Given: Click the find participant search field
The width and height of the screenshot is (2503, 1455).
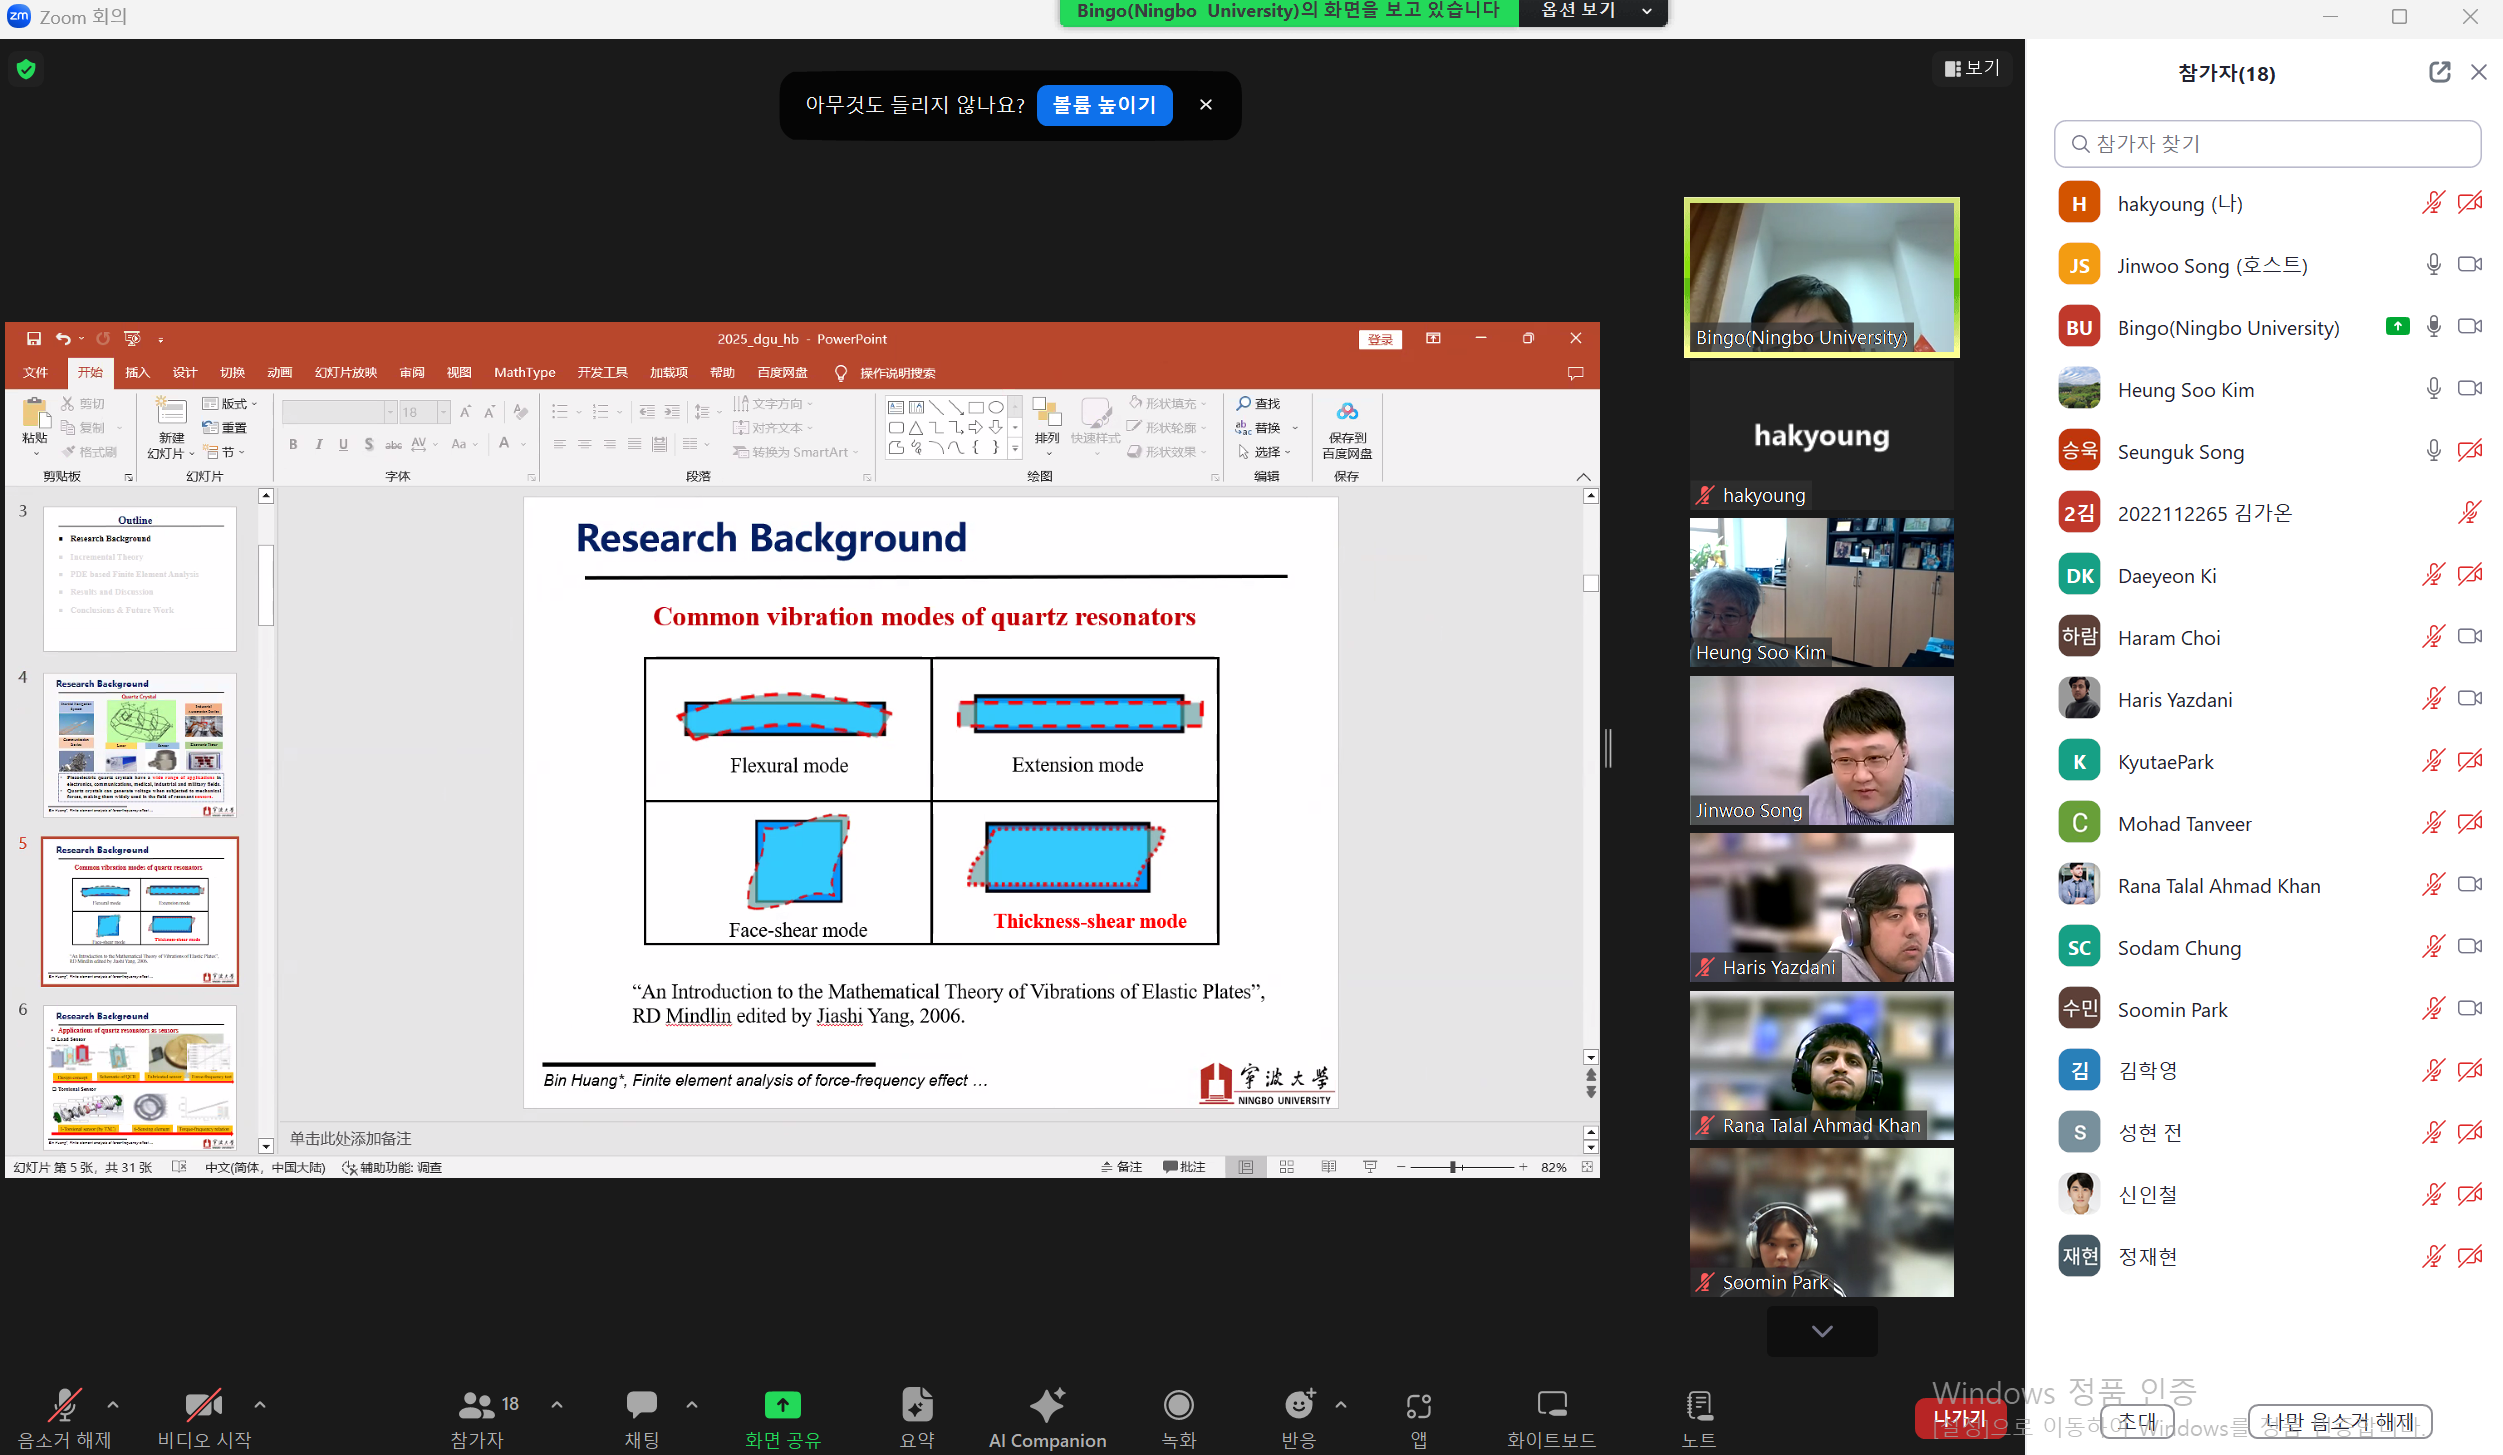Looking at the screenshot, I should point(2267,144).
